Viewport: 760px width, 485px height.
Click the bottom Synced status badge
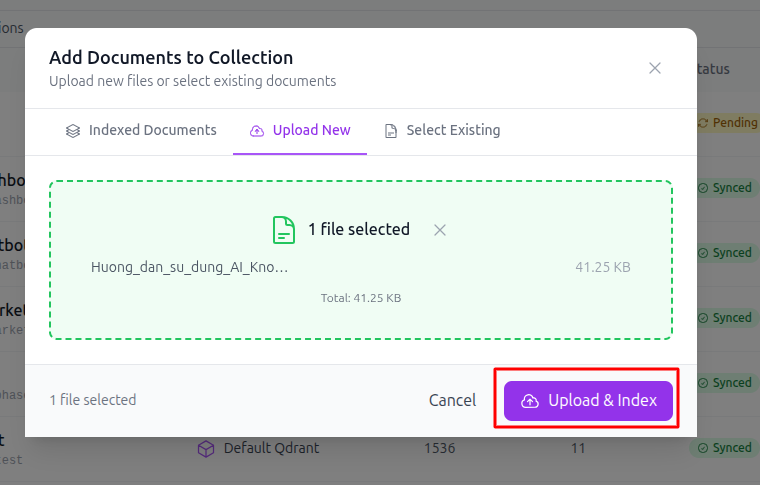725,448
